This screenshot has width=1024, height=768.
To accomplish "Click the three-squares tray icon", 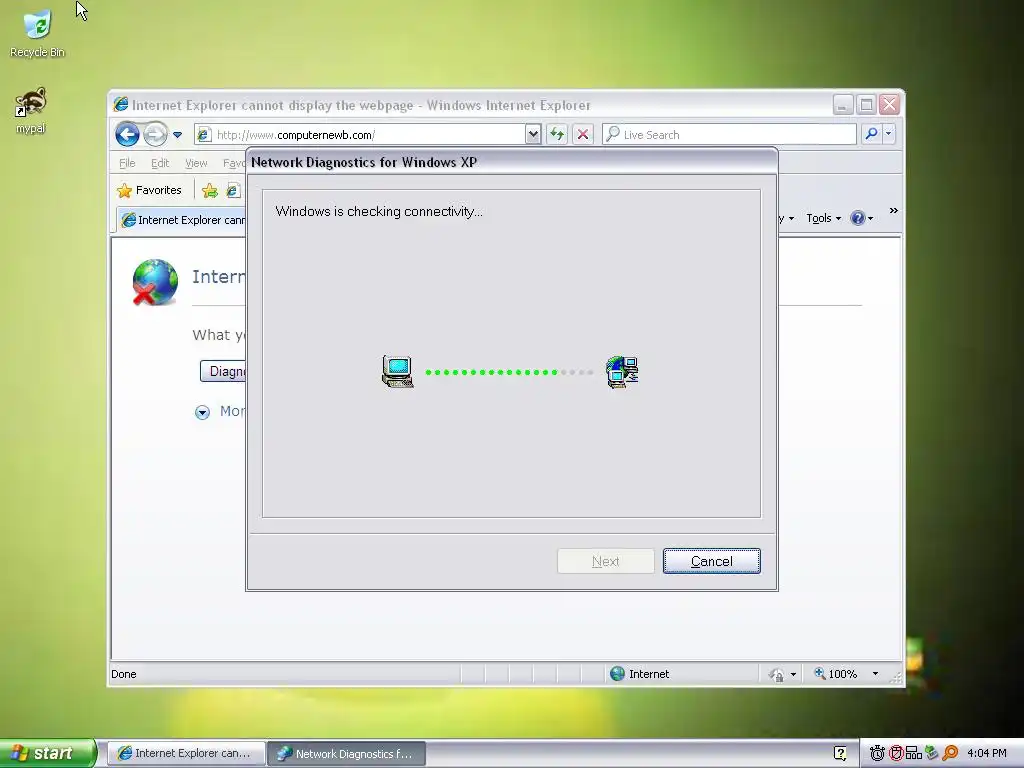I will click(914, 753).
